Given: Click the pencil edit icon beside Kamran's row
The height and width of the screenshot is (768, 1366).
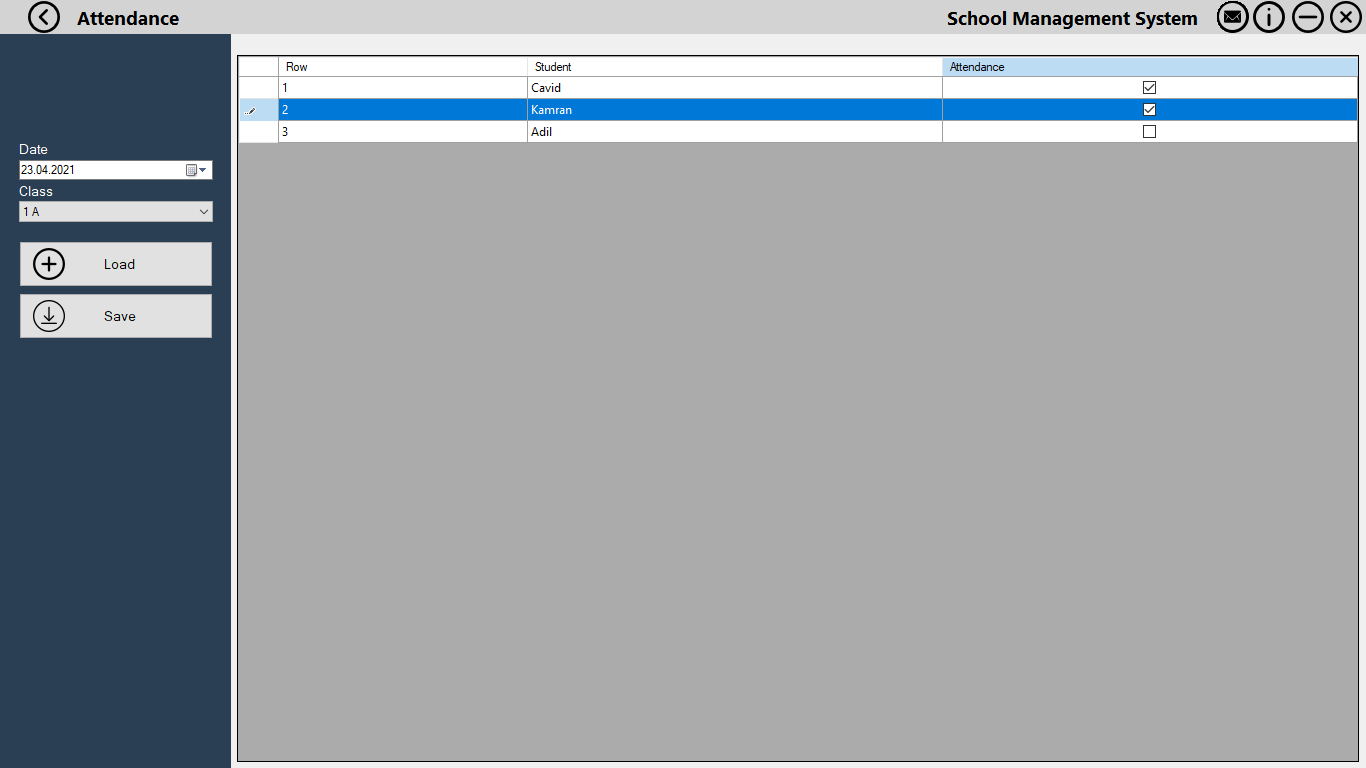Looking at the screenshot, I should 252,109.
